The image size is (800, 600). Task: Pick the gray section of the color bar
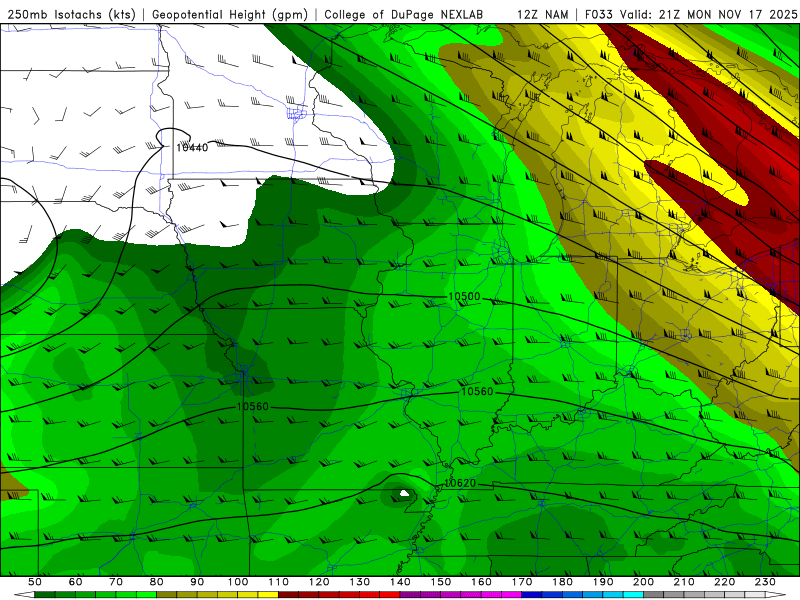coord(704,595)
